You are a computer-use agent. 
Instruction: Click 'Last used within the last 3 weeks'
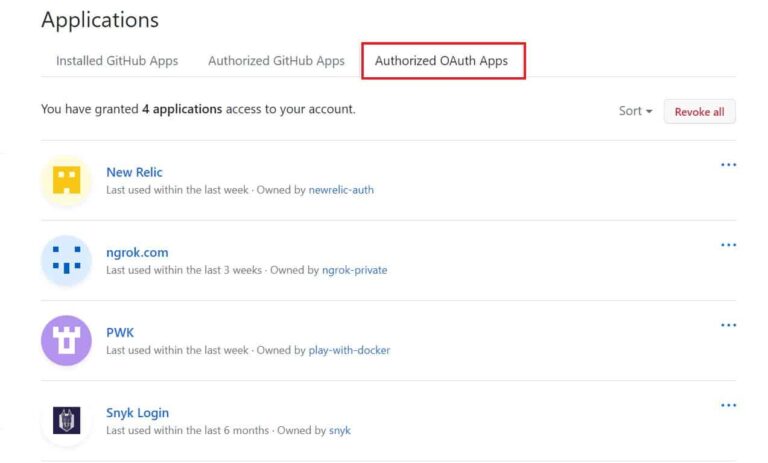point(184,270)
